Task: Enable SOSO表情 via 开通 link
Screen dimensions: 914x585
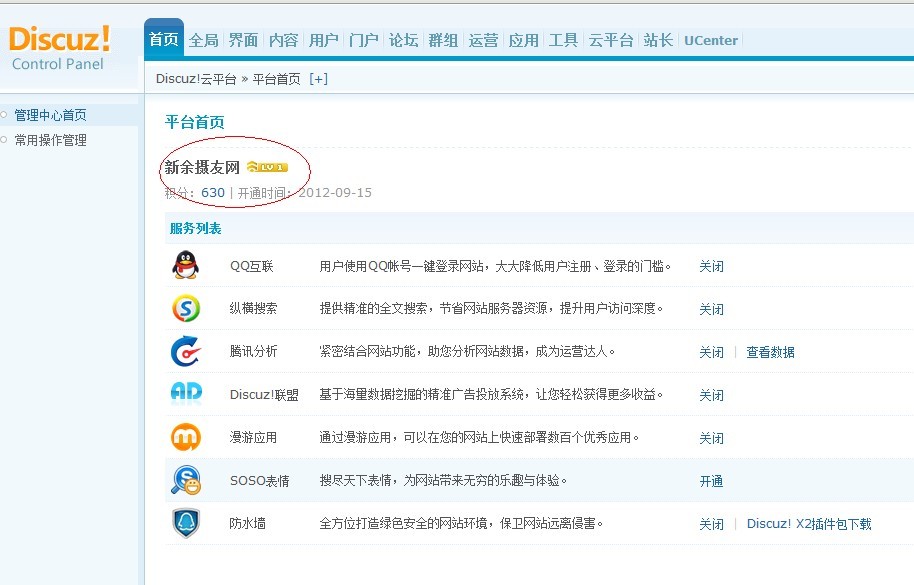Action: (711, 481)
